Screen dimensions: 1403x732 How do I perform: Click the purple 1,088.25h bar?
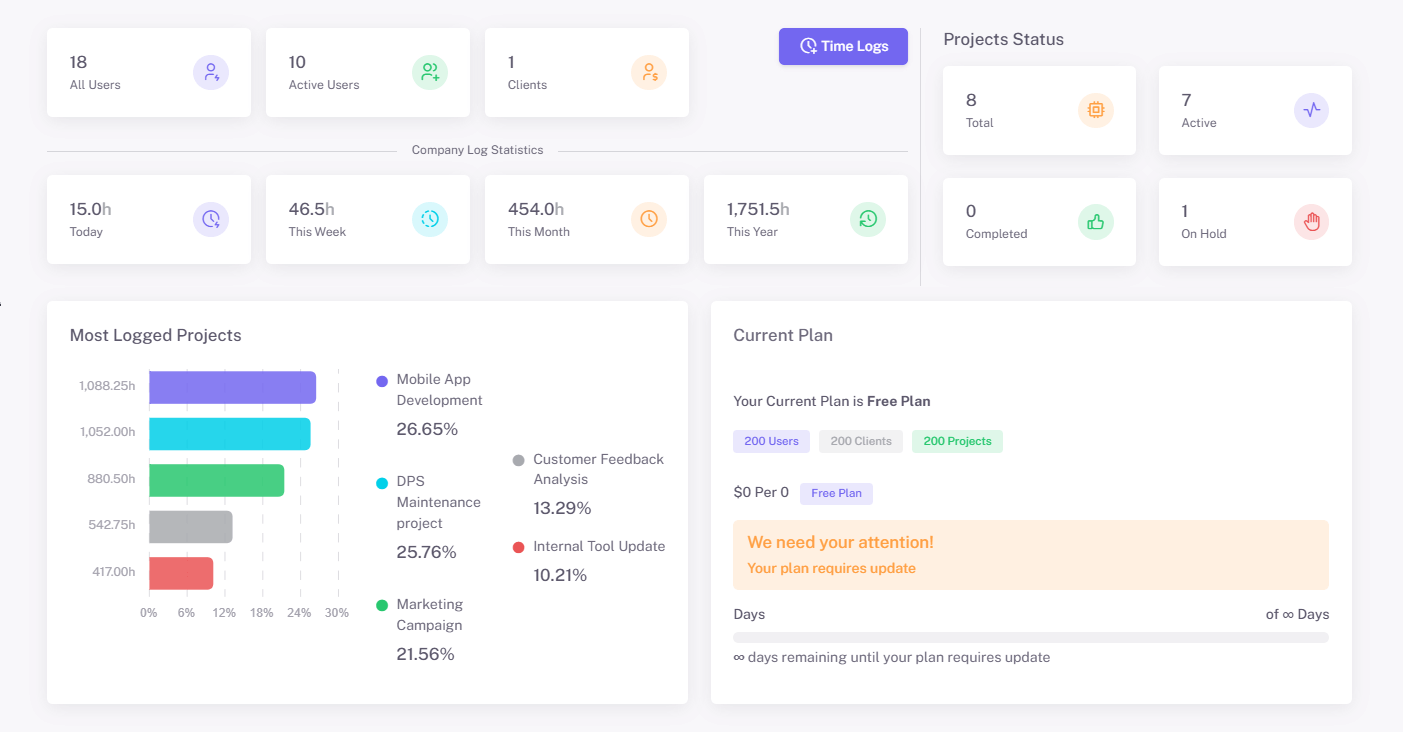click(233, 387)
